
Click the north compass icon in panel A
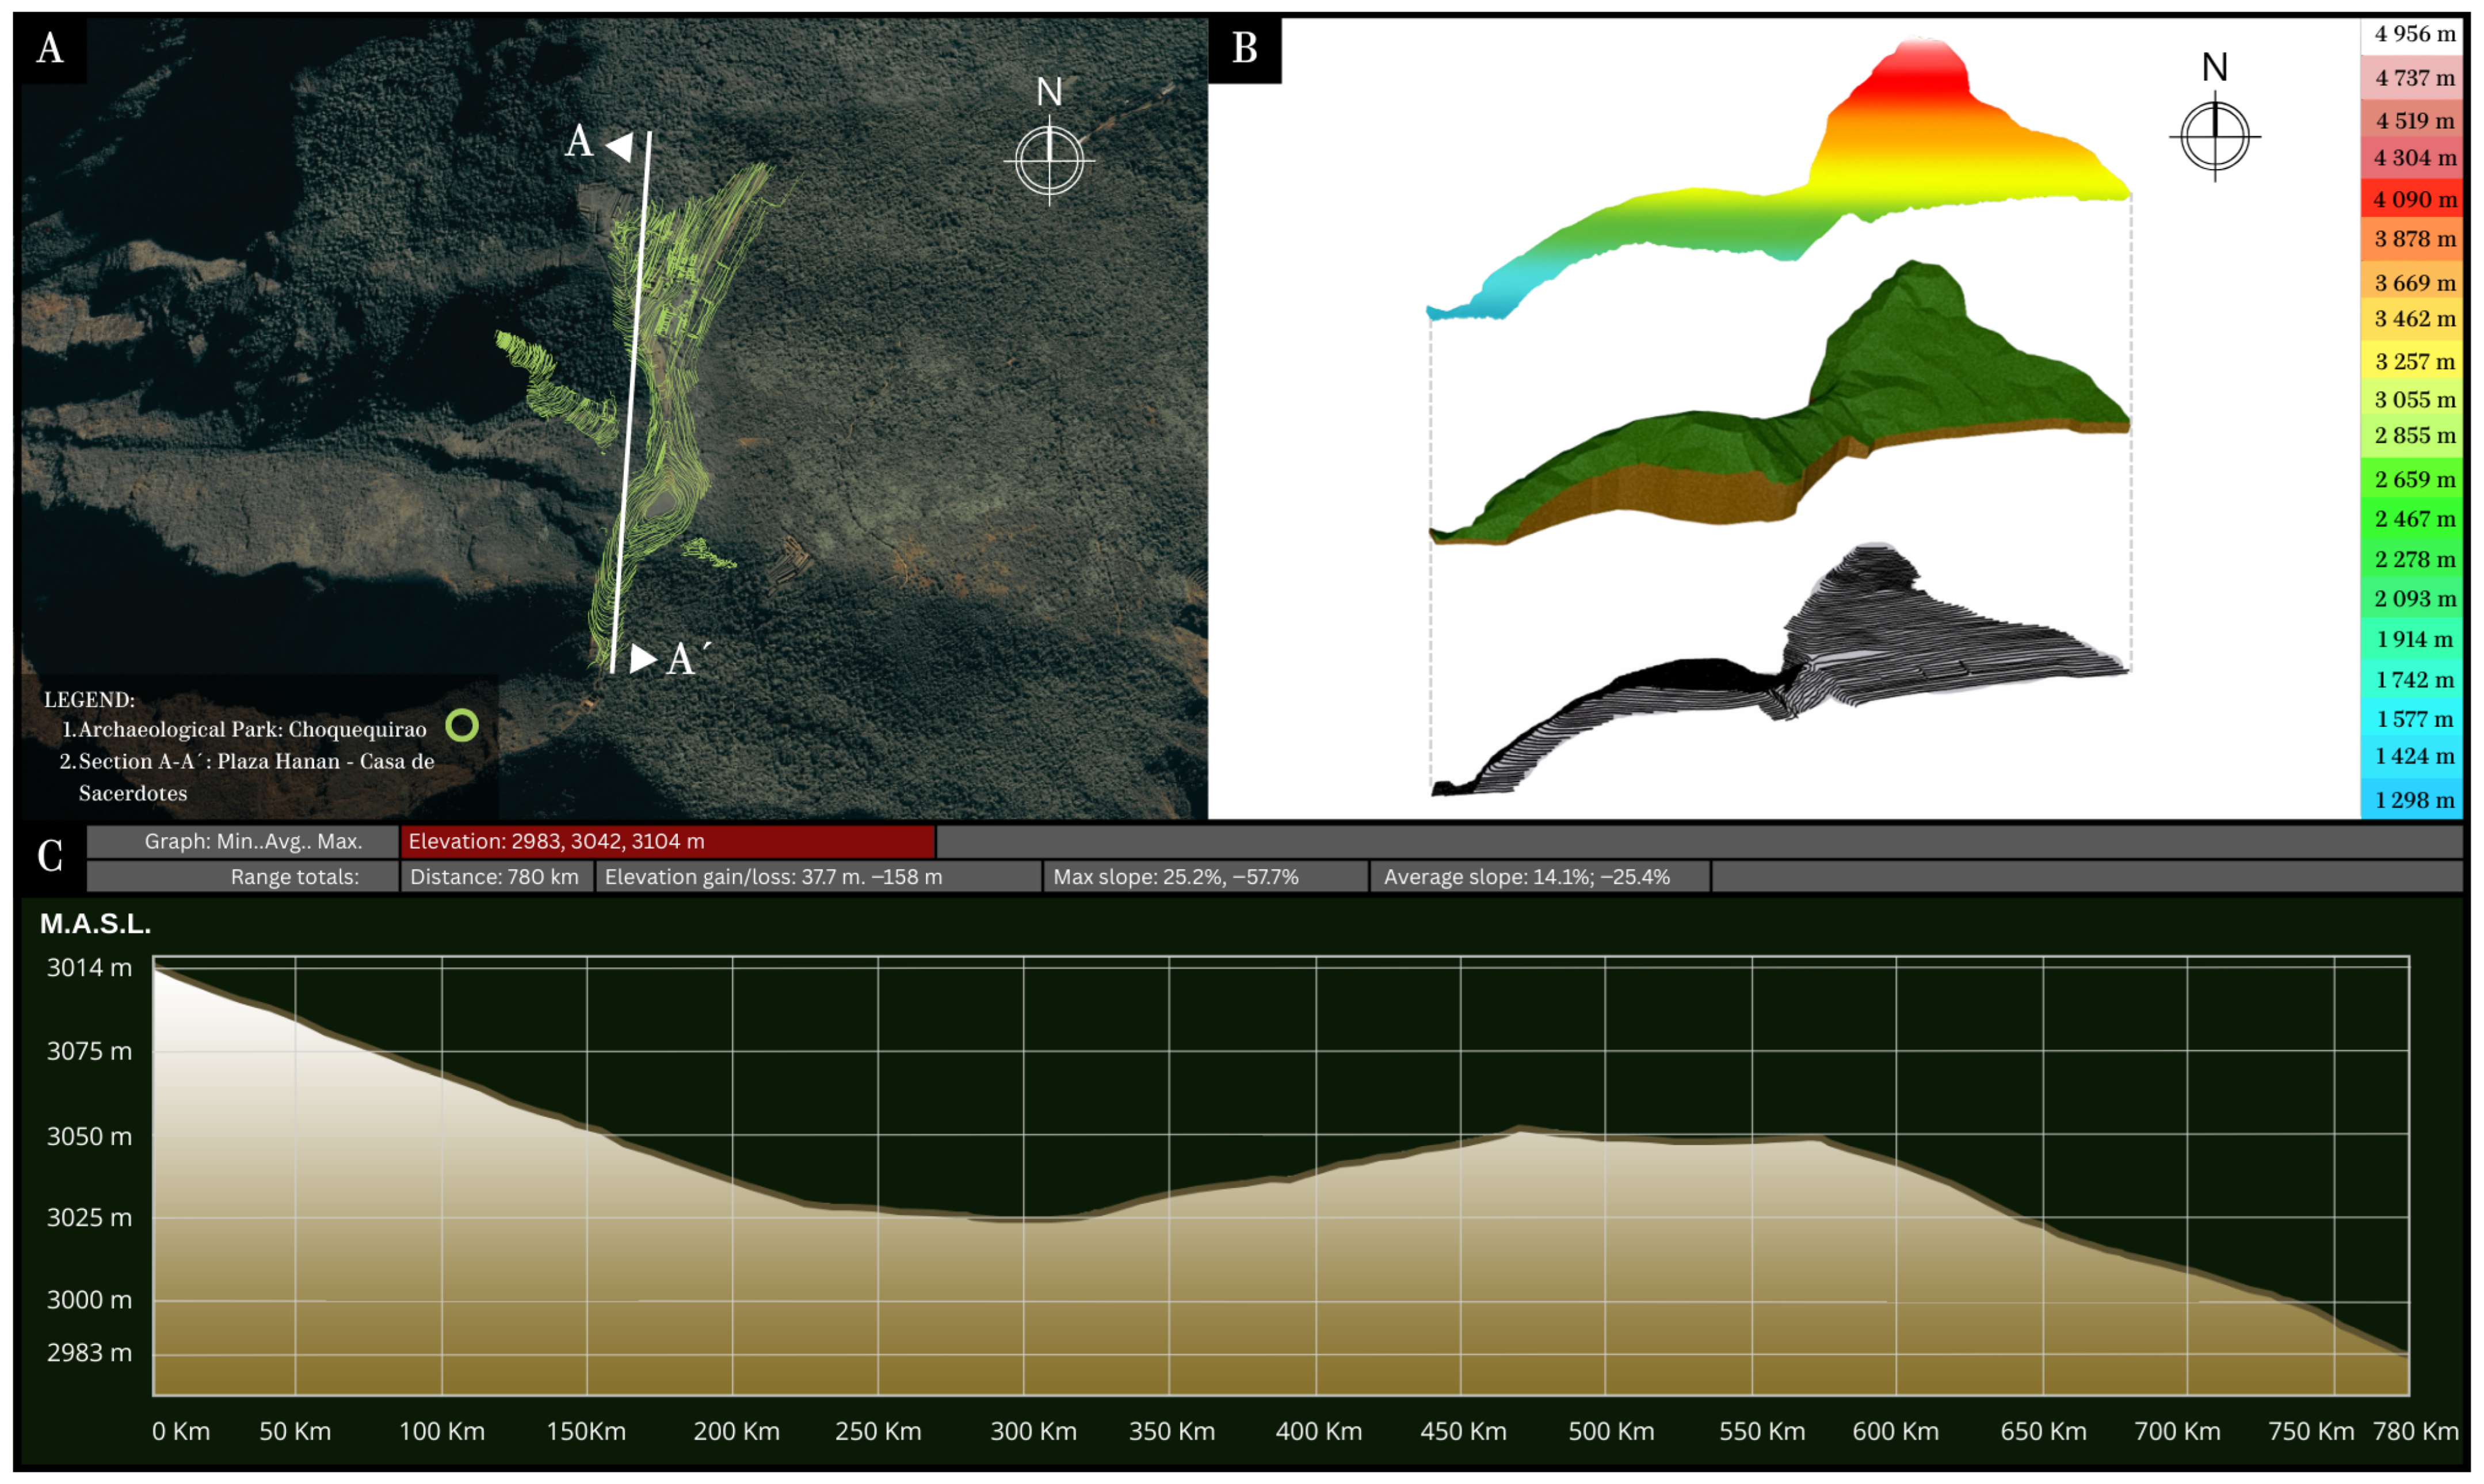tap(1049, 160)
